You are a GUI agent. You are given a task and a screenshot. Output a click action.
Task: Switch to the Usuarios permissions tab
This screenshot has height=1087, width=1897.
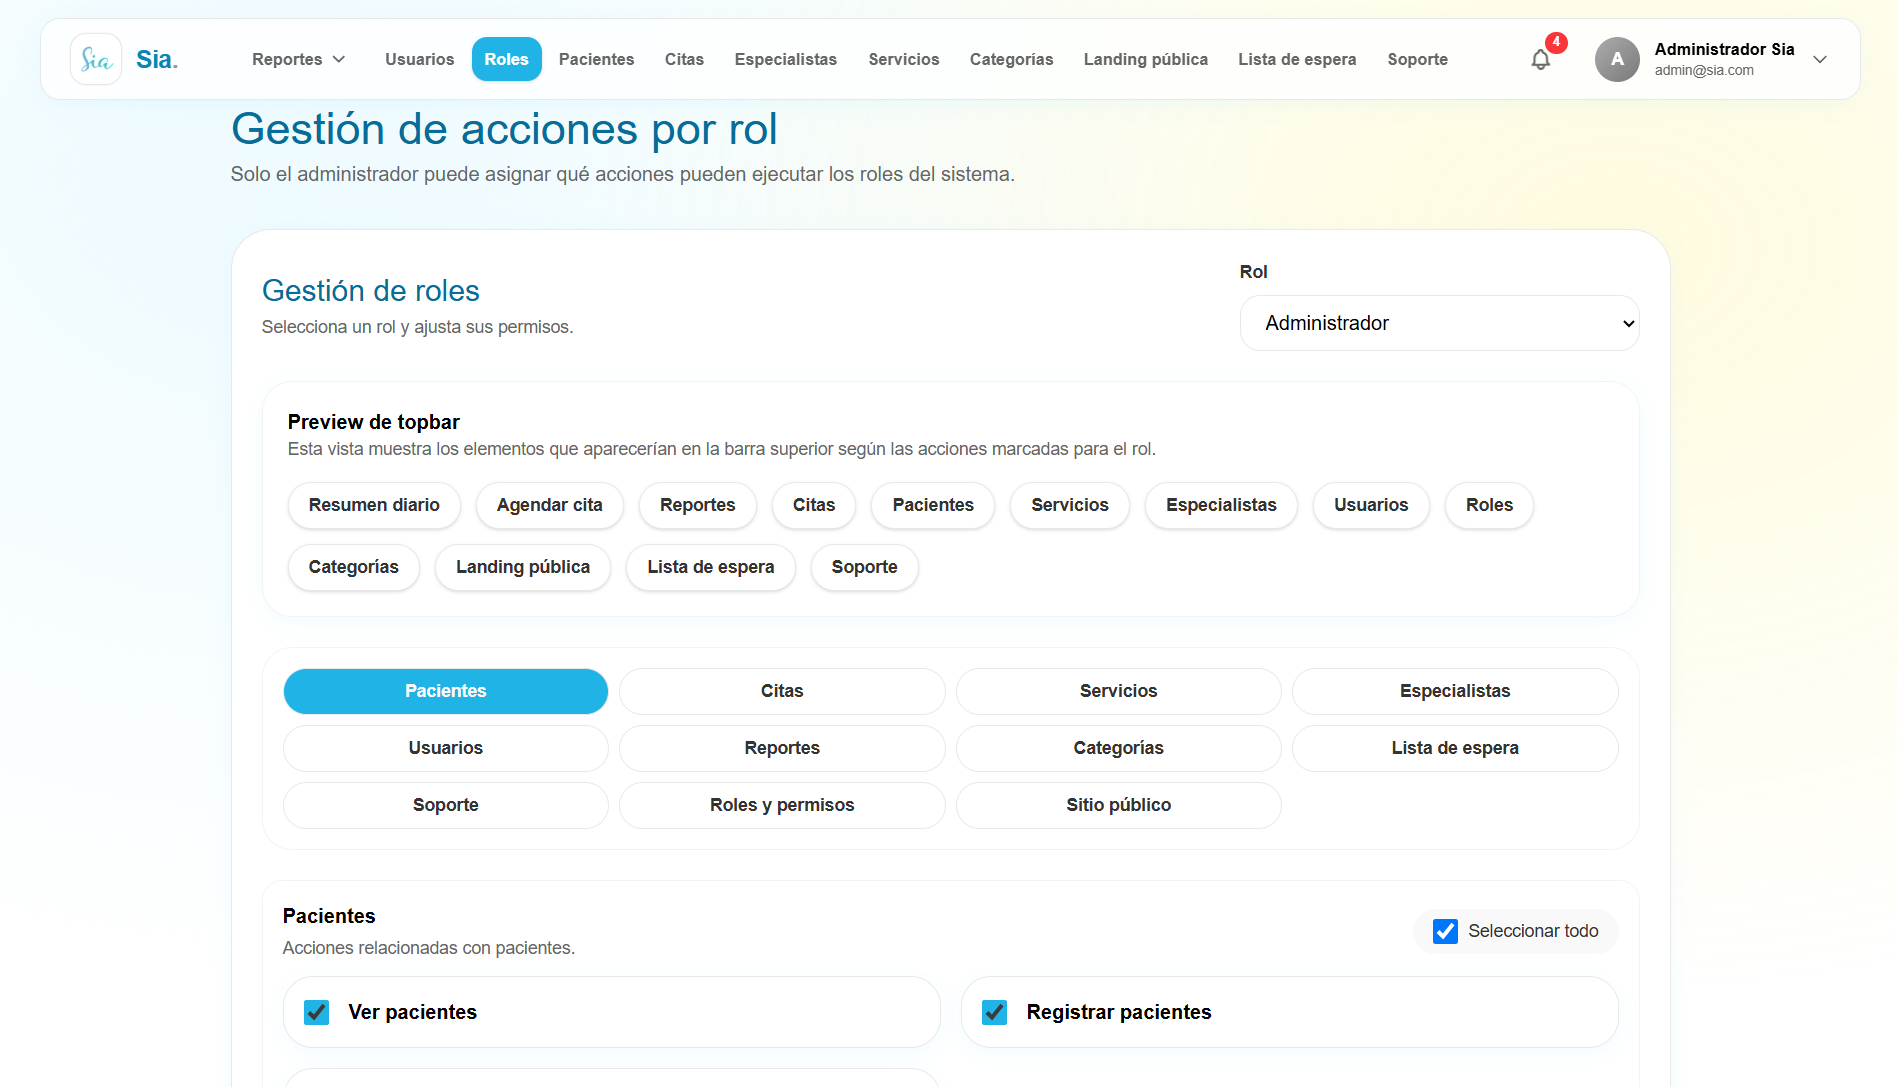tap(446, 748)
